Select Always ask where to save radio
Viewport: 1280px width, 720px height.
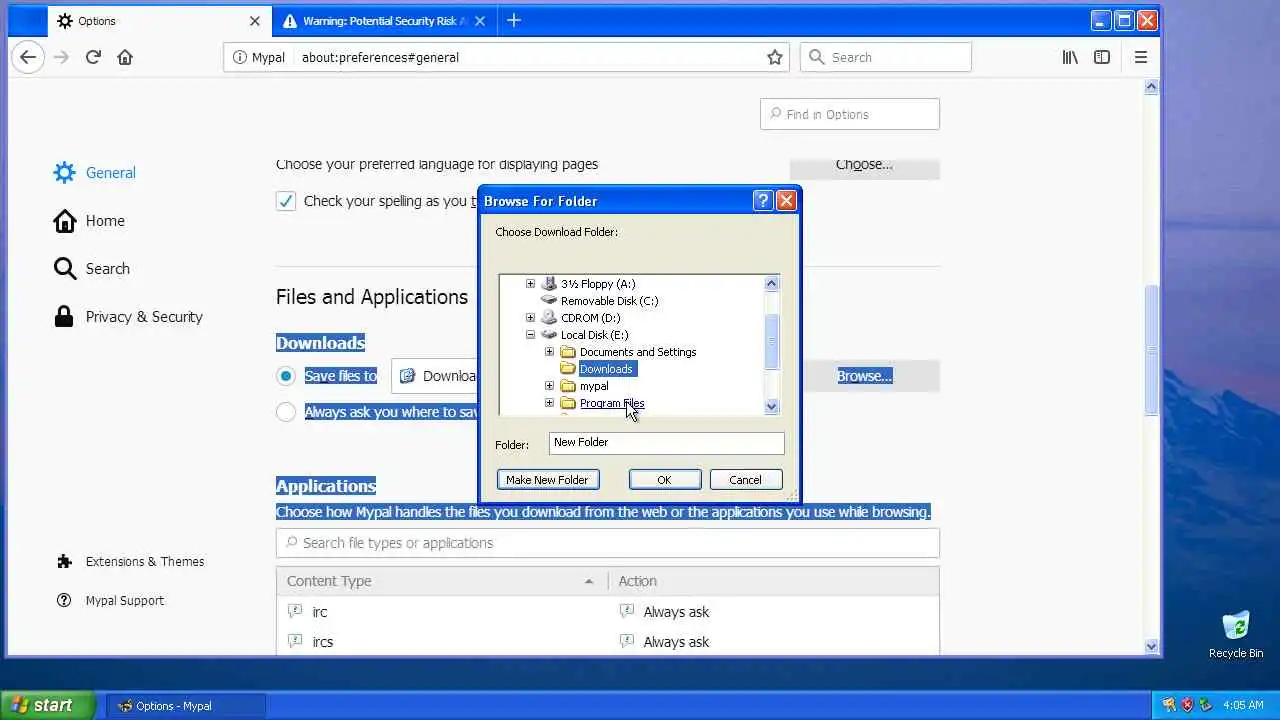pos(286,412)
